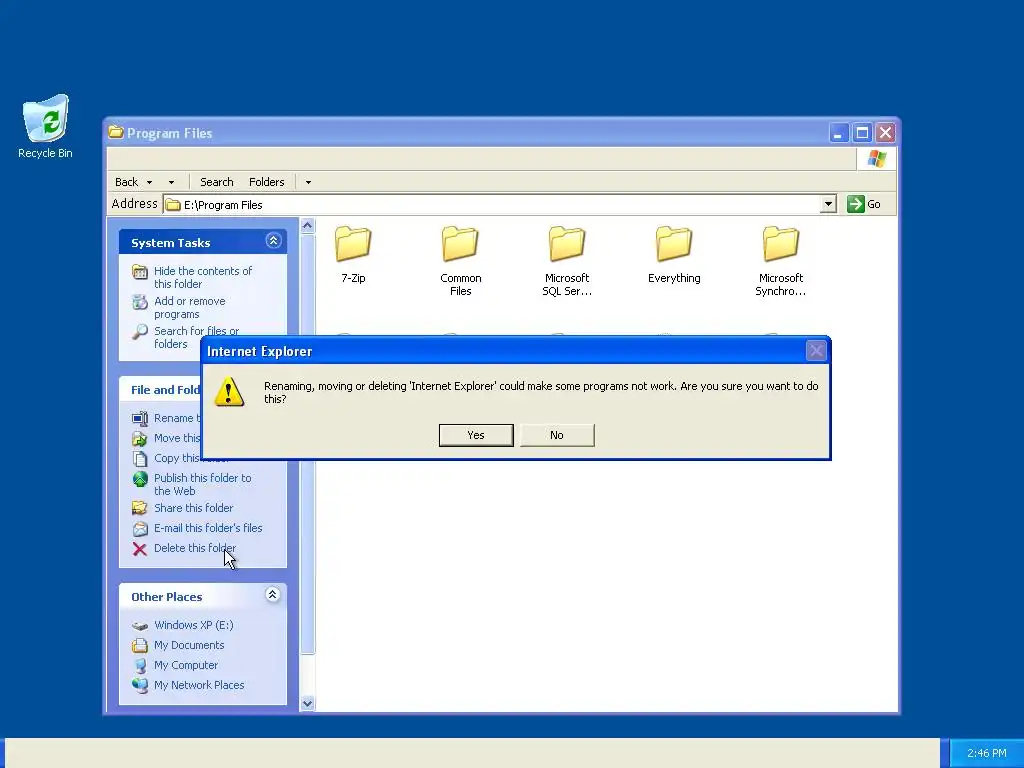Open the My Documents link
Viewport: 1024px width, 768px height.
pos(189,645)
